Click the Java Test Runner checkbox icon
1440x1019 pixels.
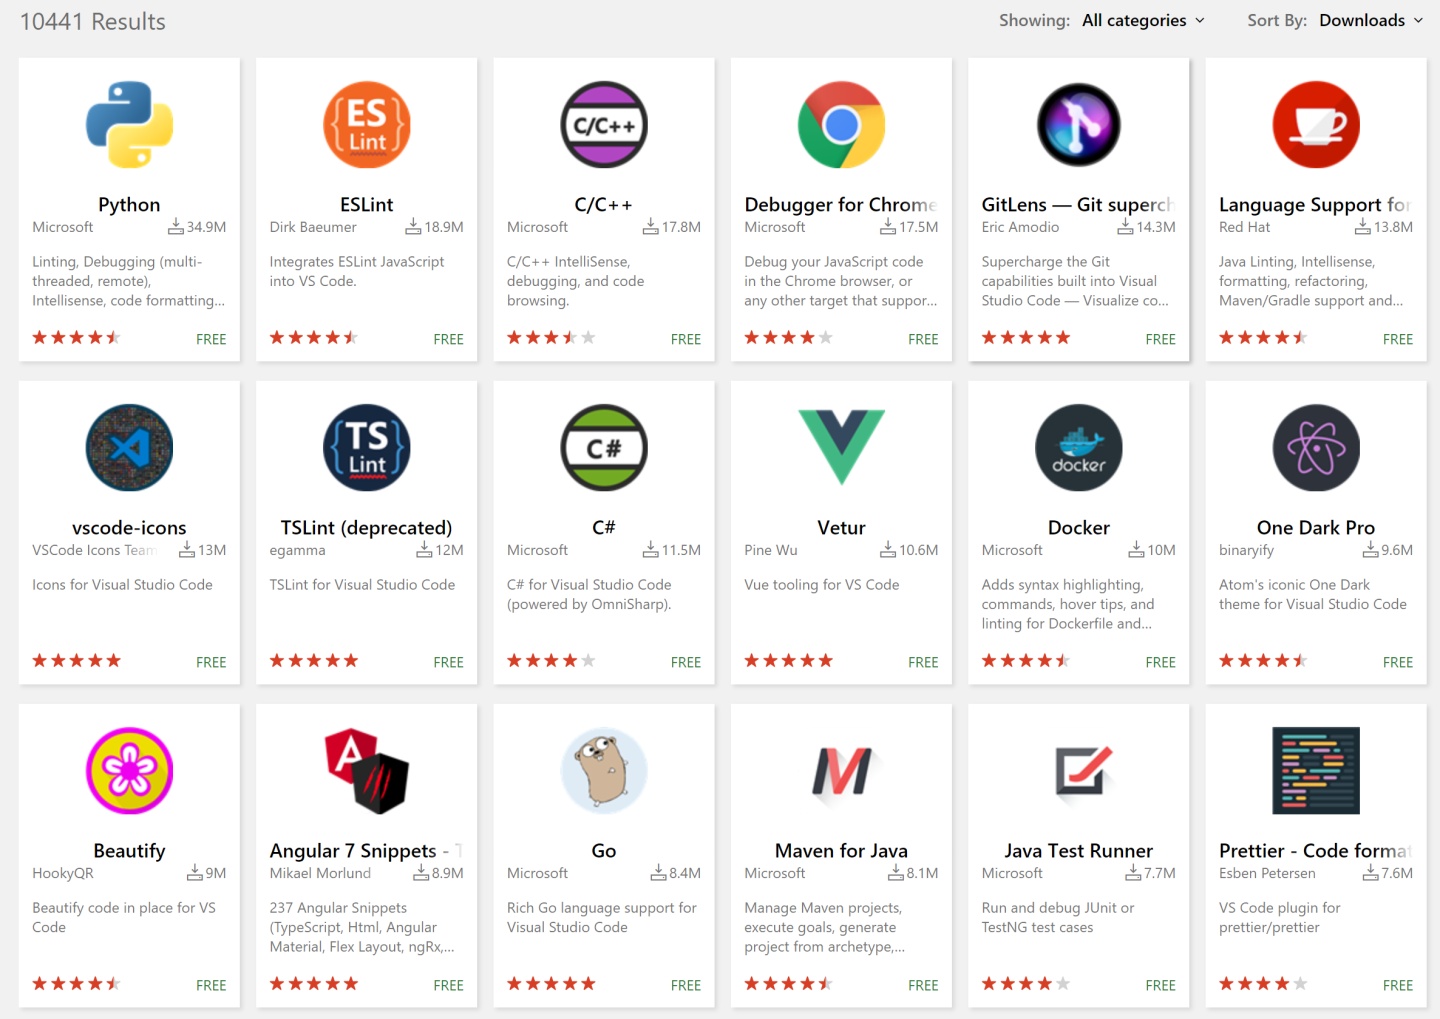tap(1083, 773)
